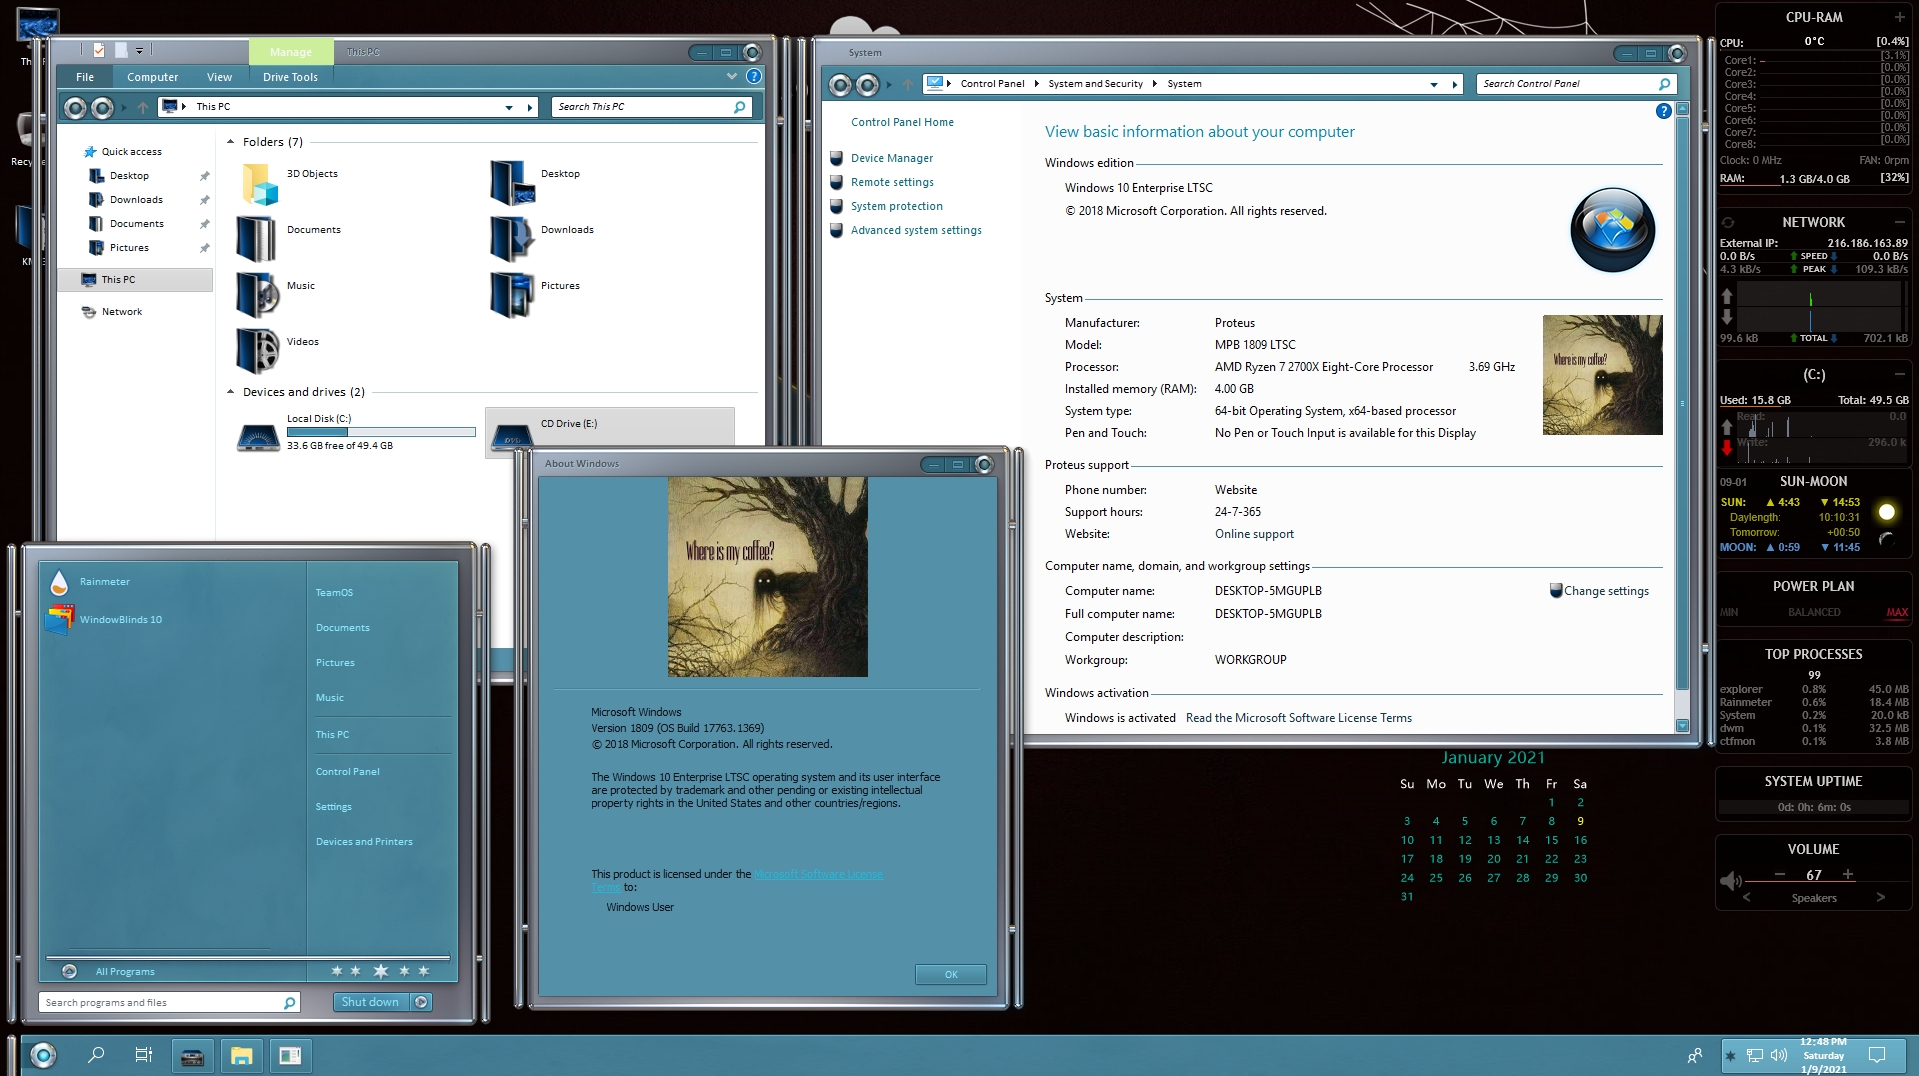Screen dimensions: 1919x1076
Task: Increase volume with the plus control
Action: tap(1847, 874)
